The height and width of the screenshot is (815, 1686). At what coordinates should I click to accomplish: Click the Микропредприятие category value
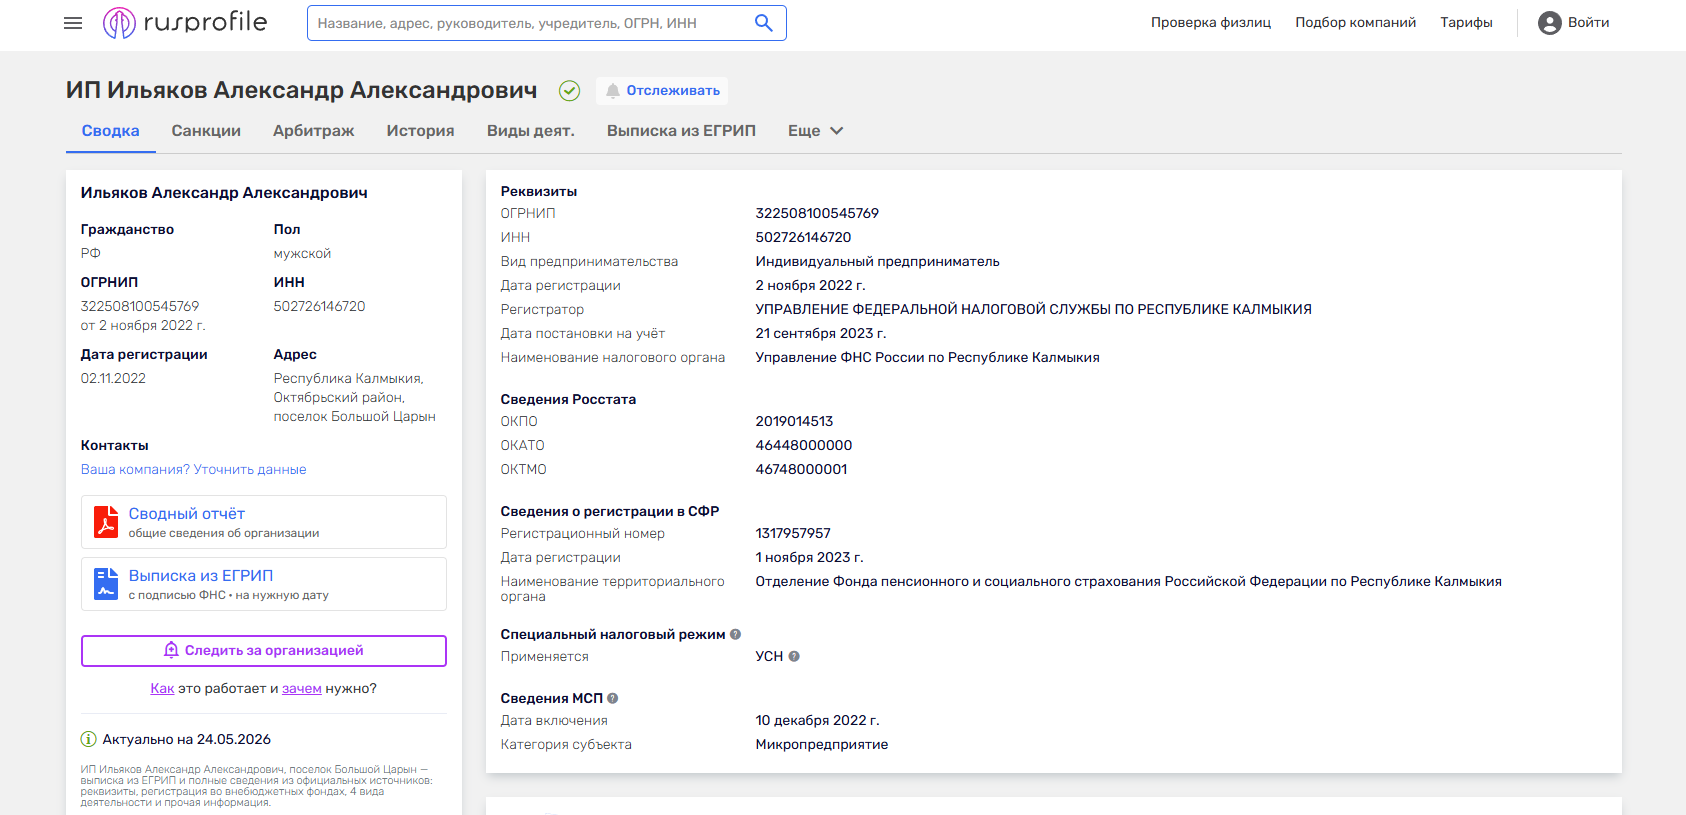(x=822, y=745)
